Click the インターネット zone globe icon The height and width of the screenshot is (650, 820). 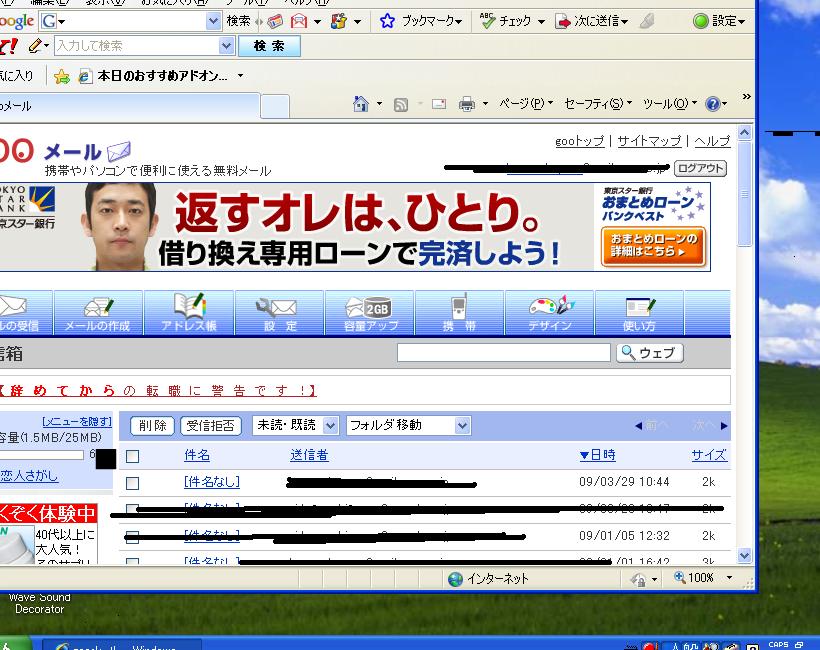coord(455,579)
